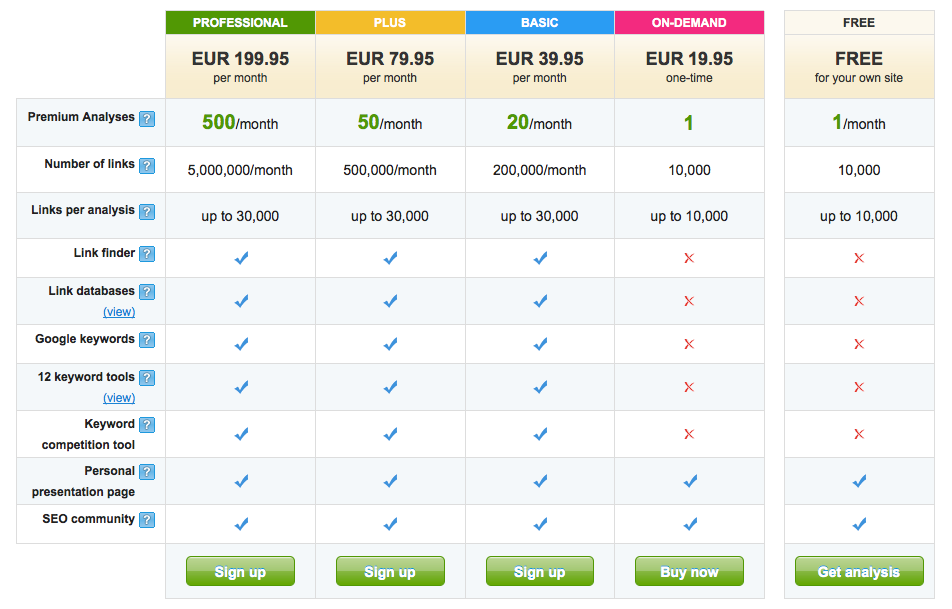Open help icon for 12 keyword tools
952x609 pixels.
click(147, 378)
